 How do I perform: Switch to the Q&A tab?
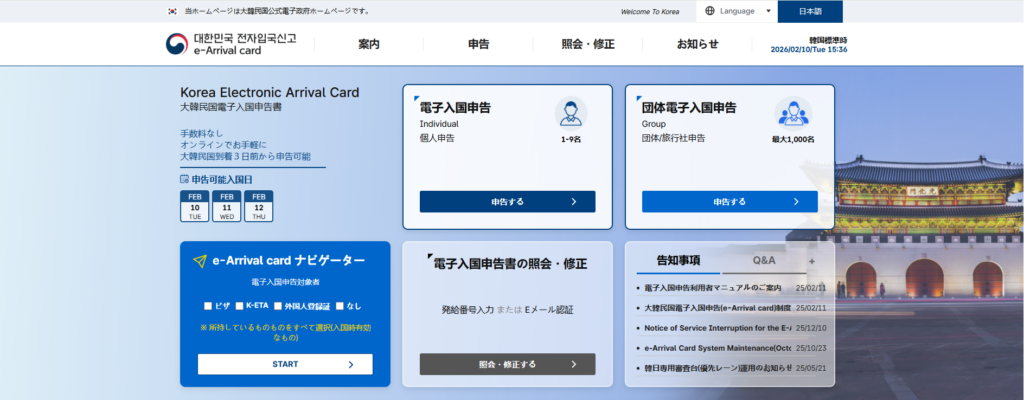[x=764, y=261]
